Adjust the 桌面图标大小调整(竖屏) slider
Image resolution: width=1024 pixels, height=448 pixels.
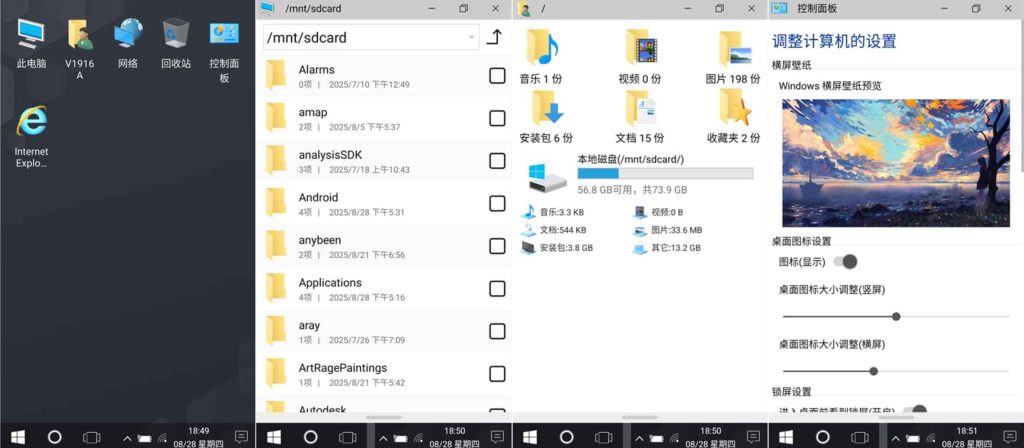click(895, 316)
